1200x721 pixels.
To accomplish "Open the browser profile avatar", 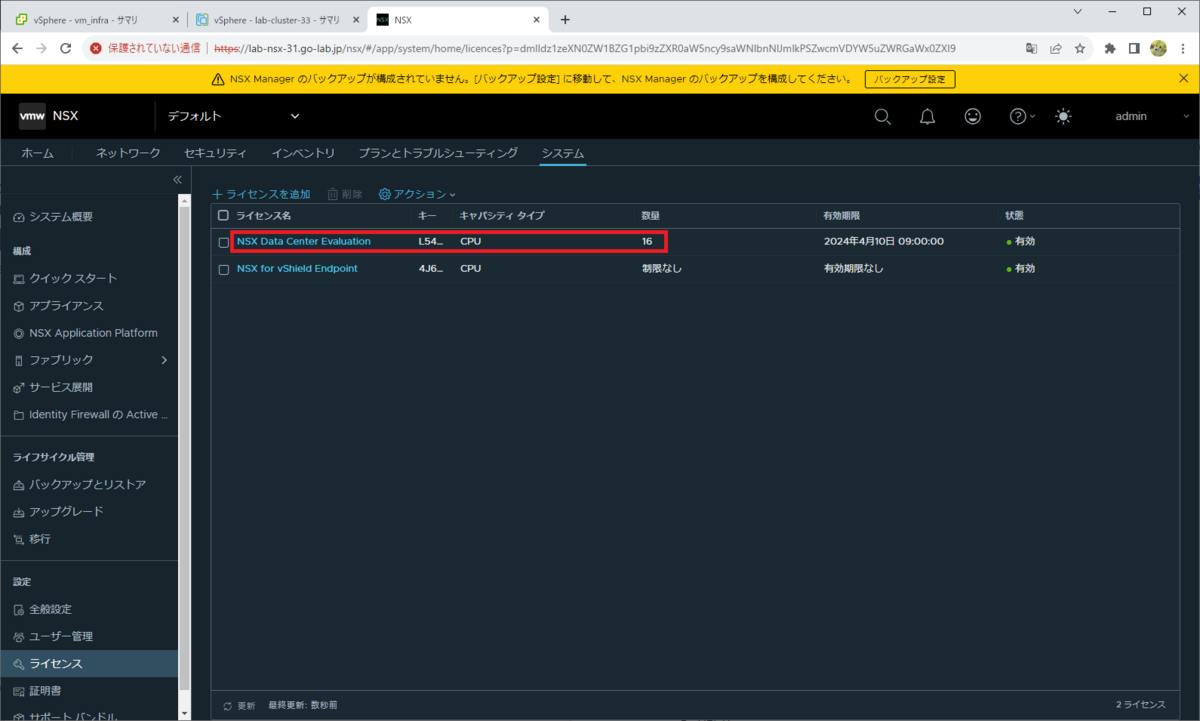I will coord(1158,48).
